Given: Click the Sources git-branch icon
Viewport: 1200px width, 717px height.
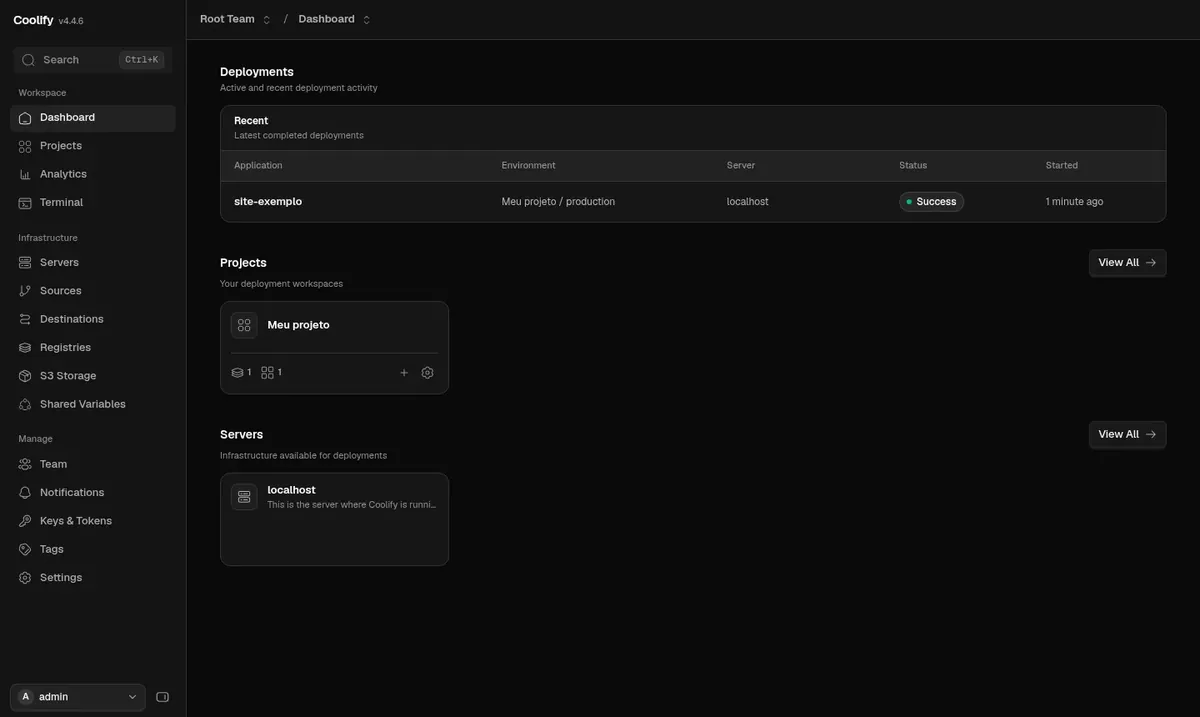Looking at the screenshot, I should 25,291.
